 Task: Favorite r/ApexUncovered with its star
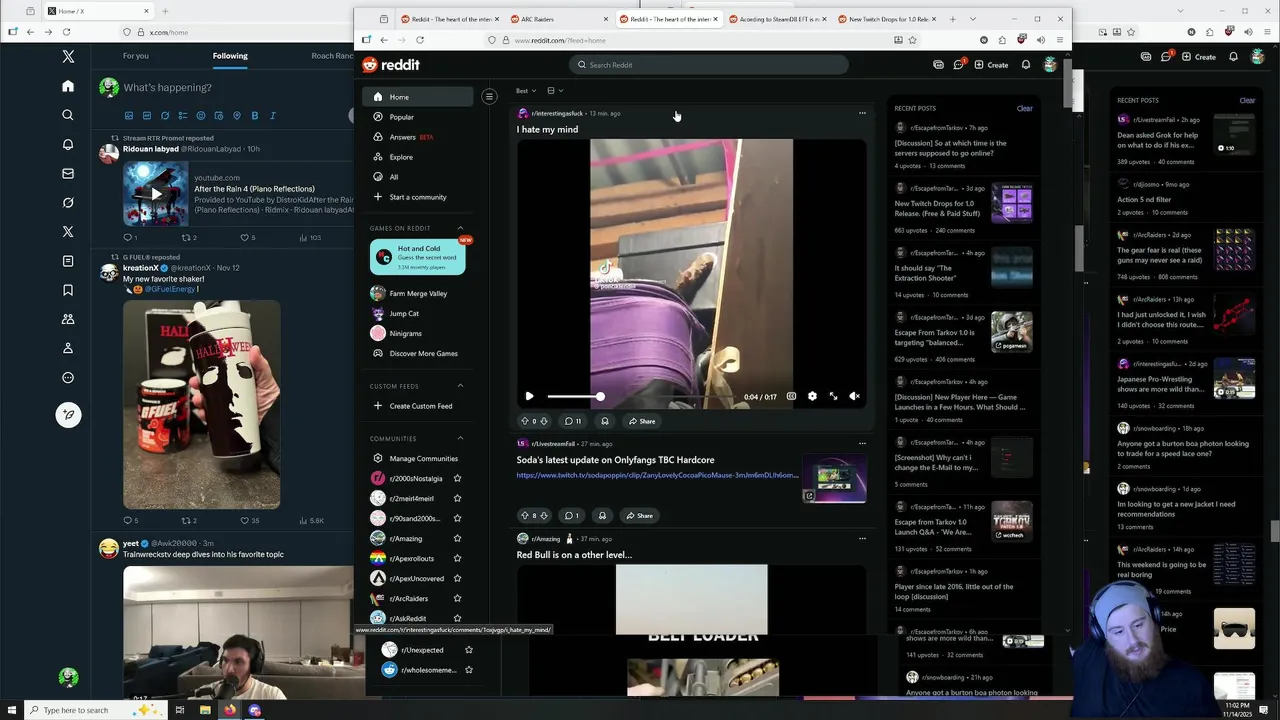(457, 578)
